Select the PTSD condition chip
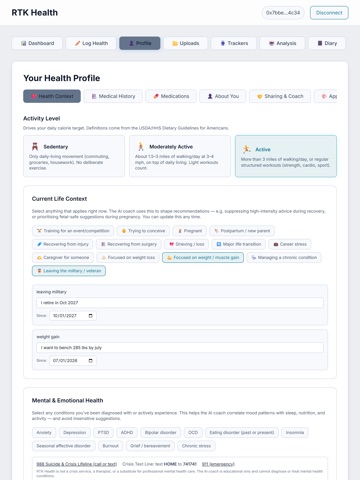 click(103, 432)
